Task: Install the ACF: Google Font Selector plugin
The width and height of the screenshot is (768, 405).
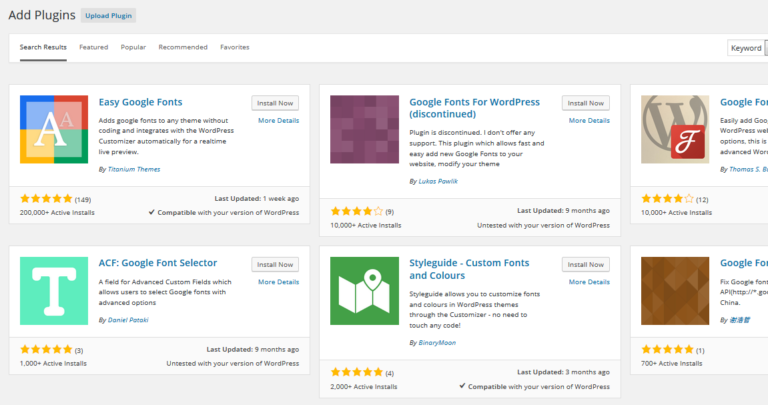Action: pos(275,264)
